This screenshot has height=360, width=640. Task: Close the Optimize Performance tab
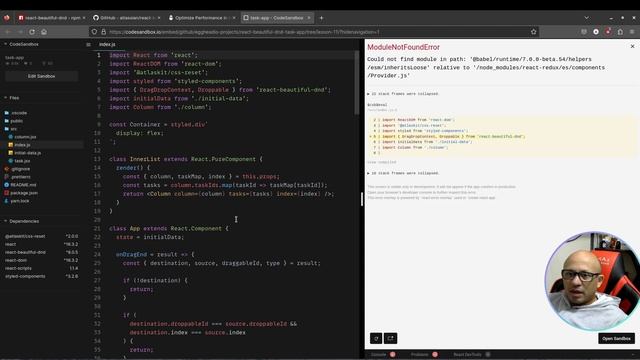tap(234, 18)
